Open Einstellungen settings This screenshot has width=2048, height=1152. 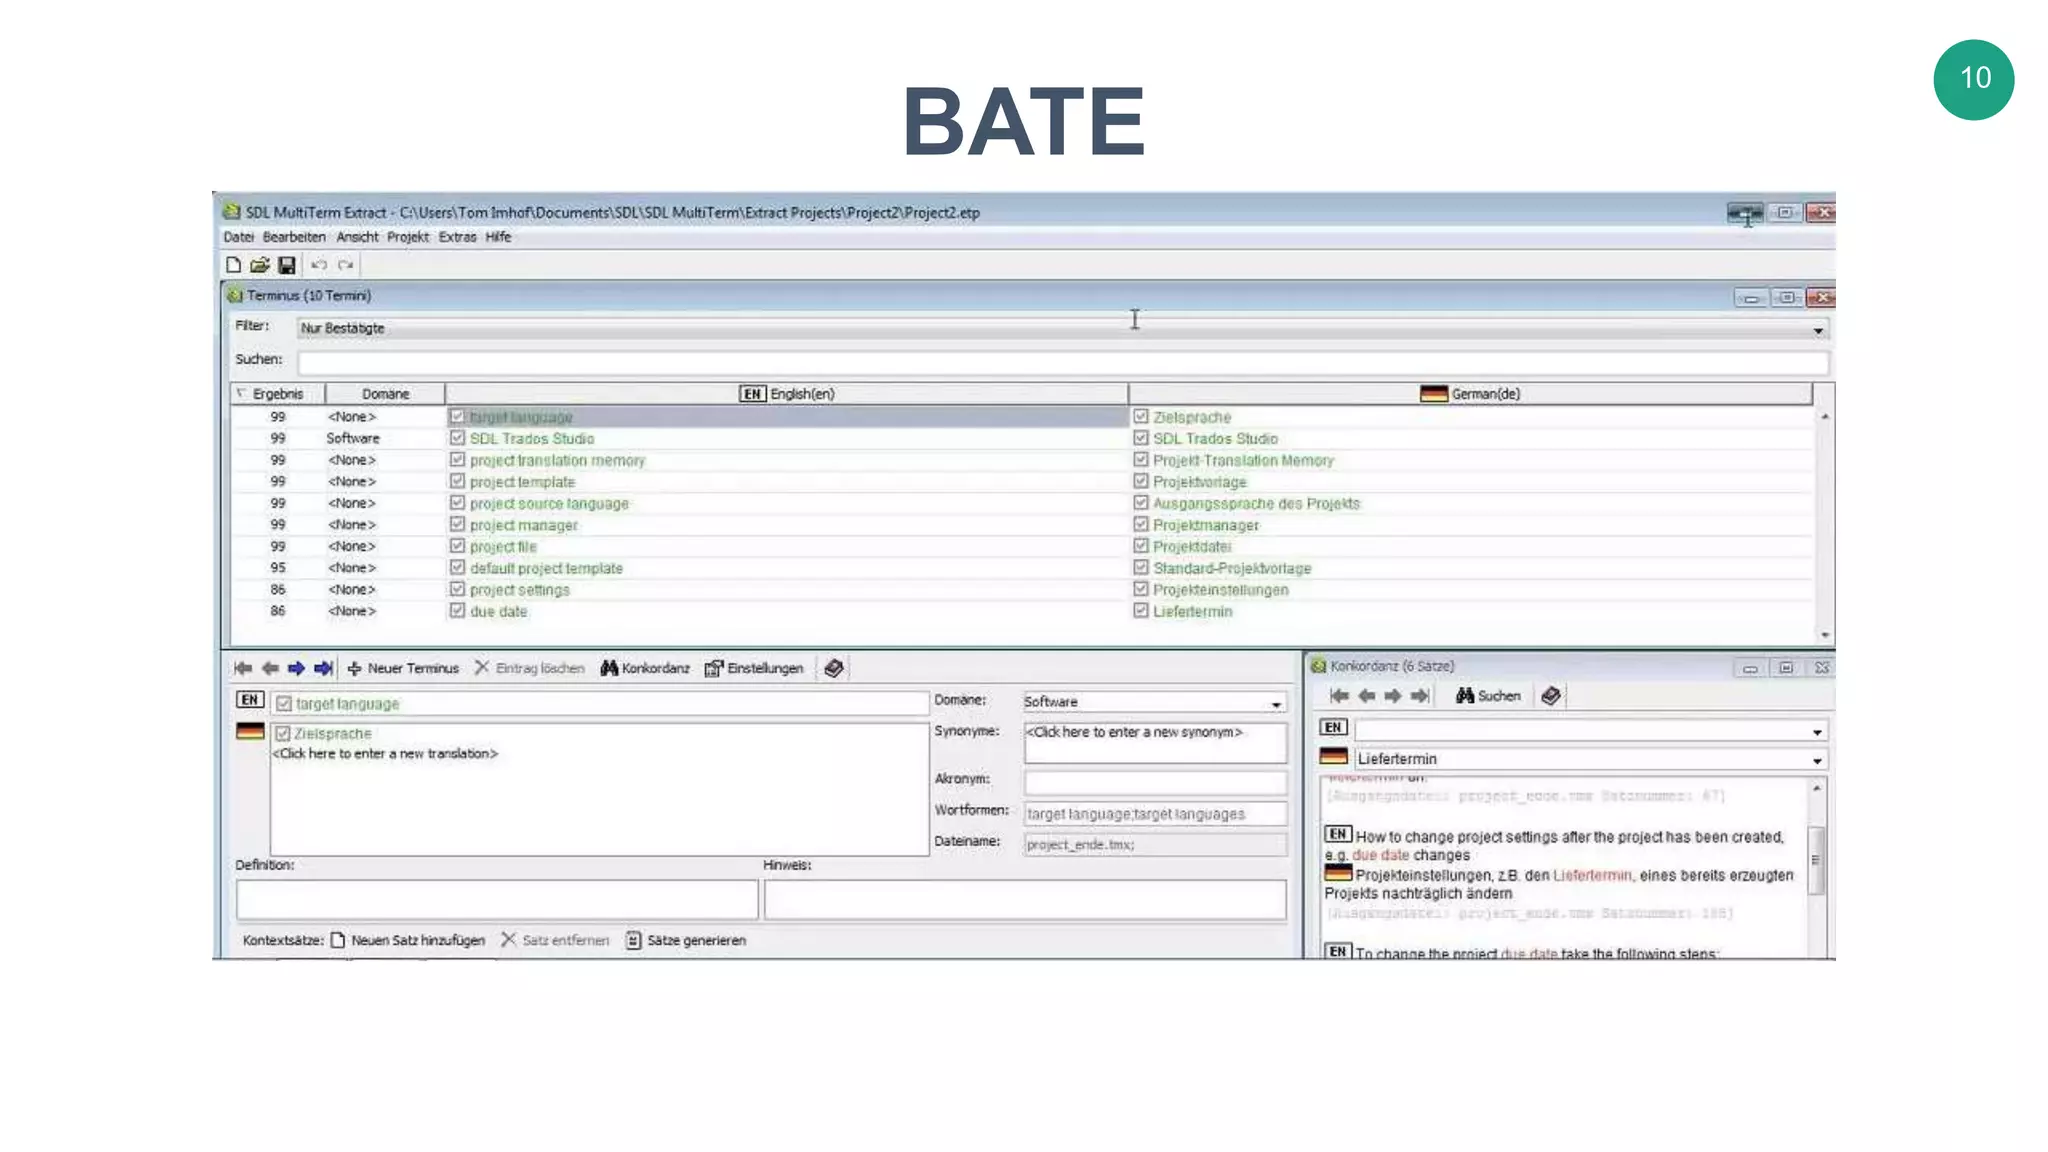click(x=754, y=668)
